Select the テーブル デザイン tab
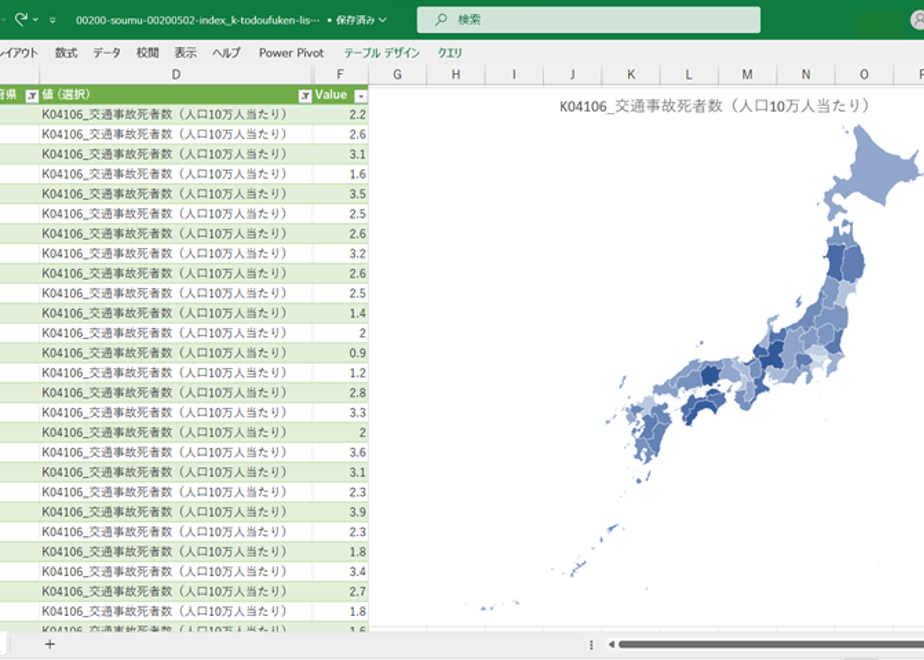 (381, 53)
